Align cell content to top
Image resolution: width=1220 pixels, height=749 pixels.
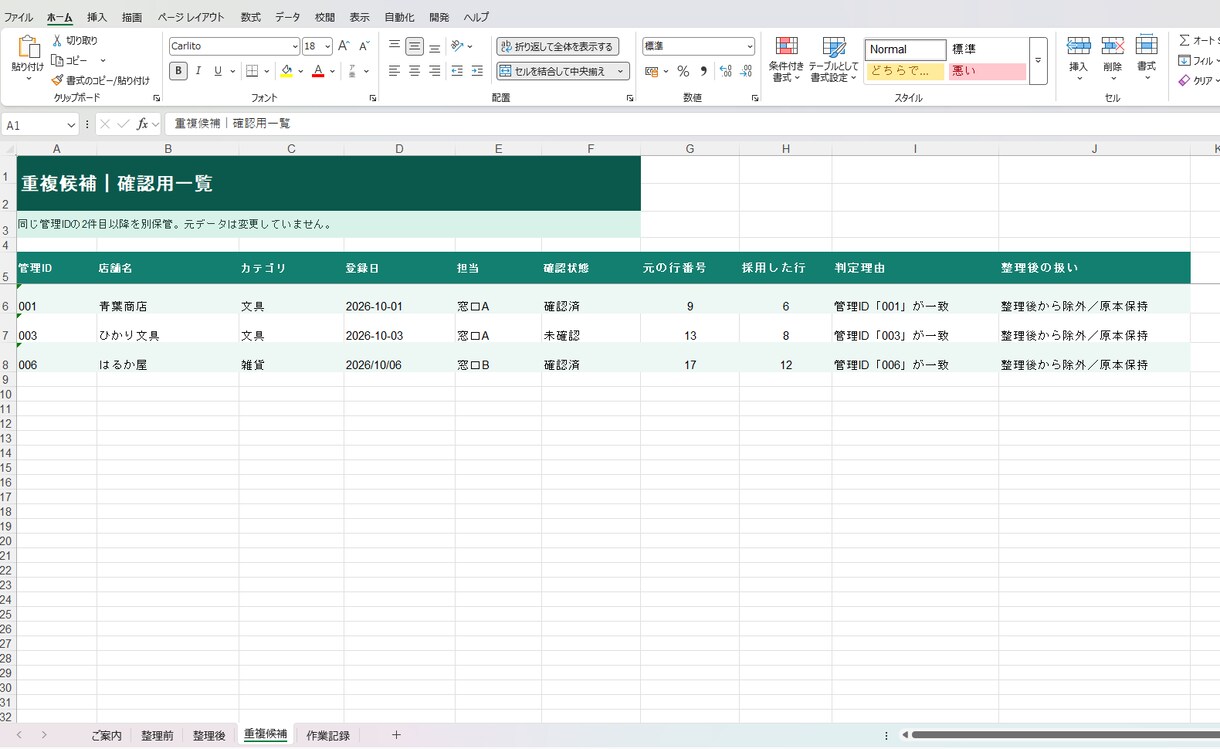(x=394, y=46)
